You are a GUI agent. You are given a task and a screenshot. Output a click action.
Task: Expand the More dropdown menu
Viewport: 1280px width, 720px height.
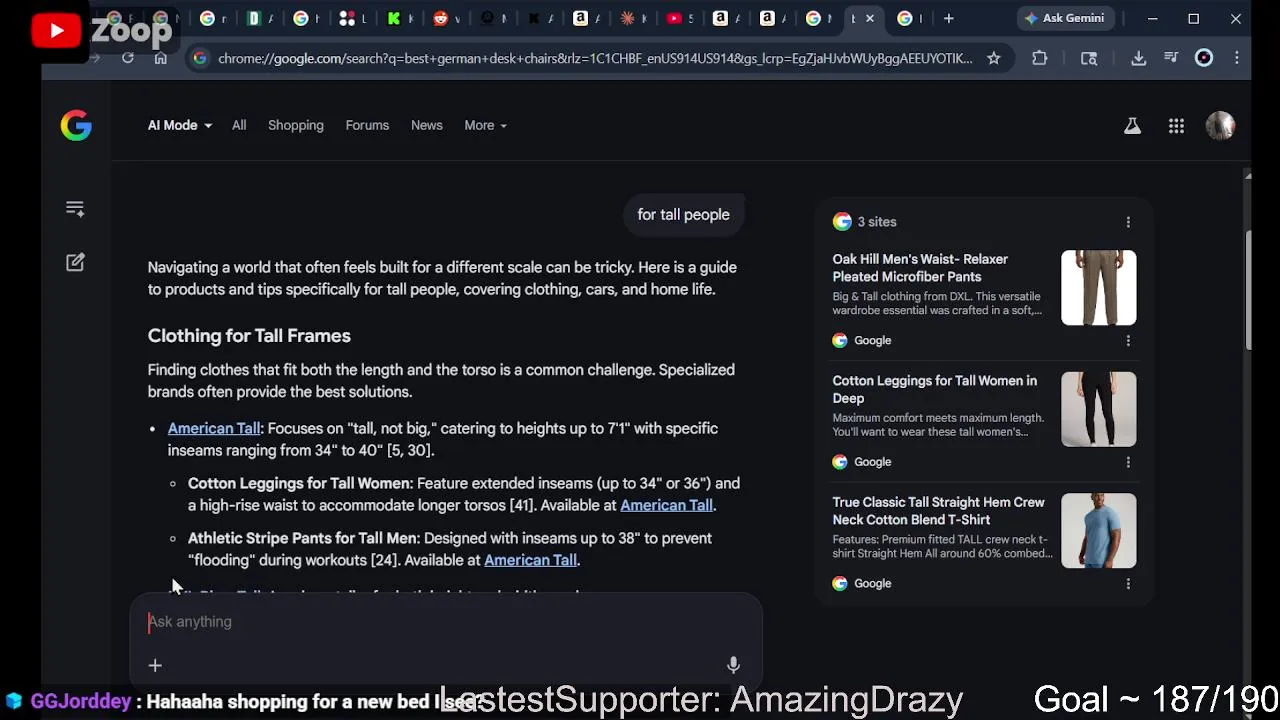tap(485, 125)
